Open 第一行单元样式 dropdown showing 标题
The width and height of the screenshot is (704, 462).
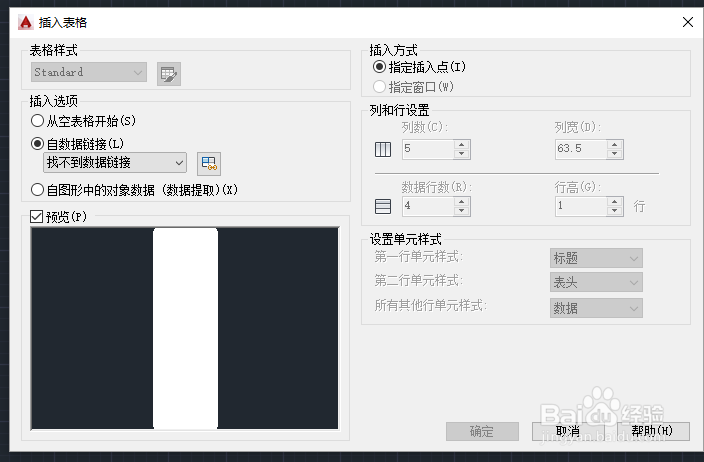click(596, 258)
